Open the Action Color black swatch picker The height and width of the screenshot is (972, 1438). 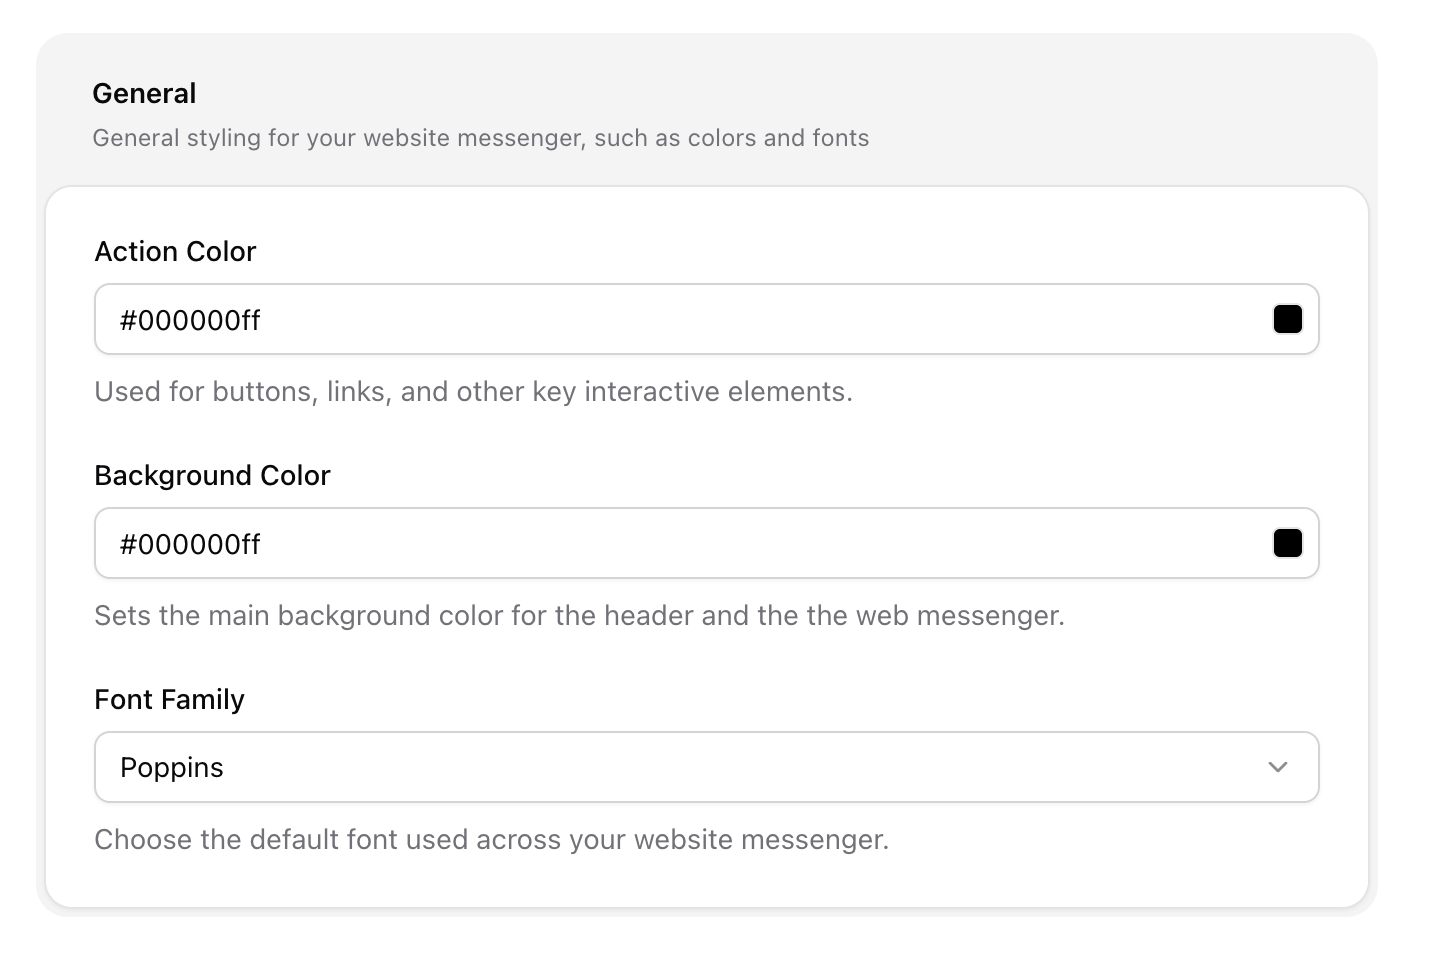coord(1287,319)
